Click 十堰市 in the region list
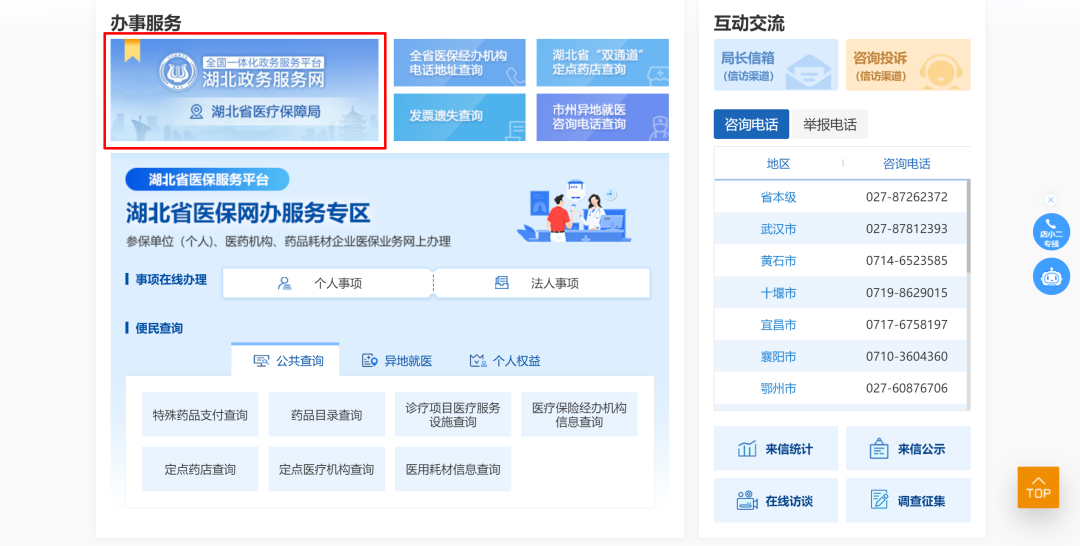The image size is (1080, 546). pyautogui.click(x=778, y=293)
